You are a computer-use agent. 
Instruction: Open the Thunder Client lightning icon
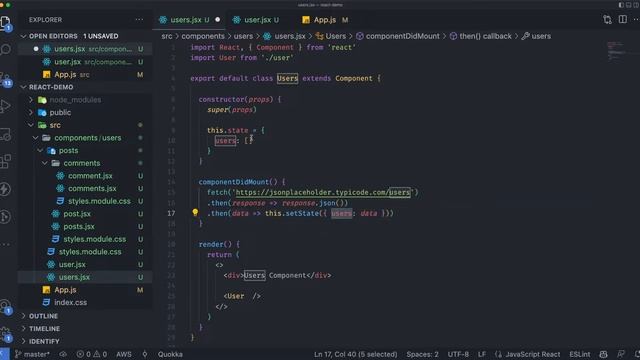(x=6, y=189)
